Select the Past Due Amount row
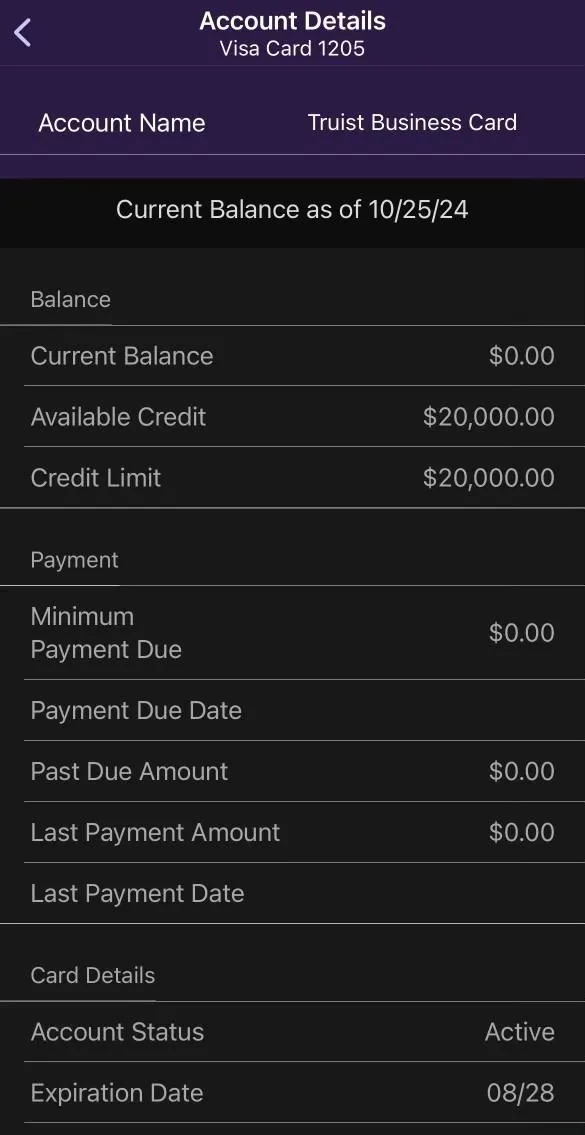Viewport: 585px width, 1135px height. [x=292, y=771]
